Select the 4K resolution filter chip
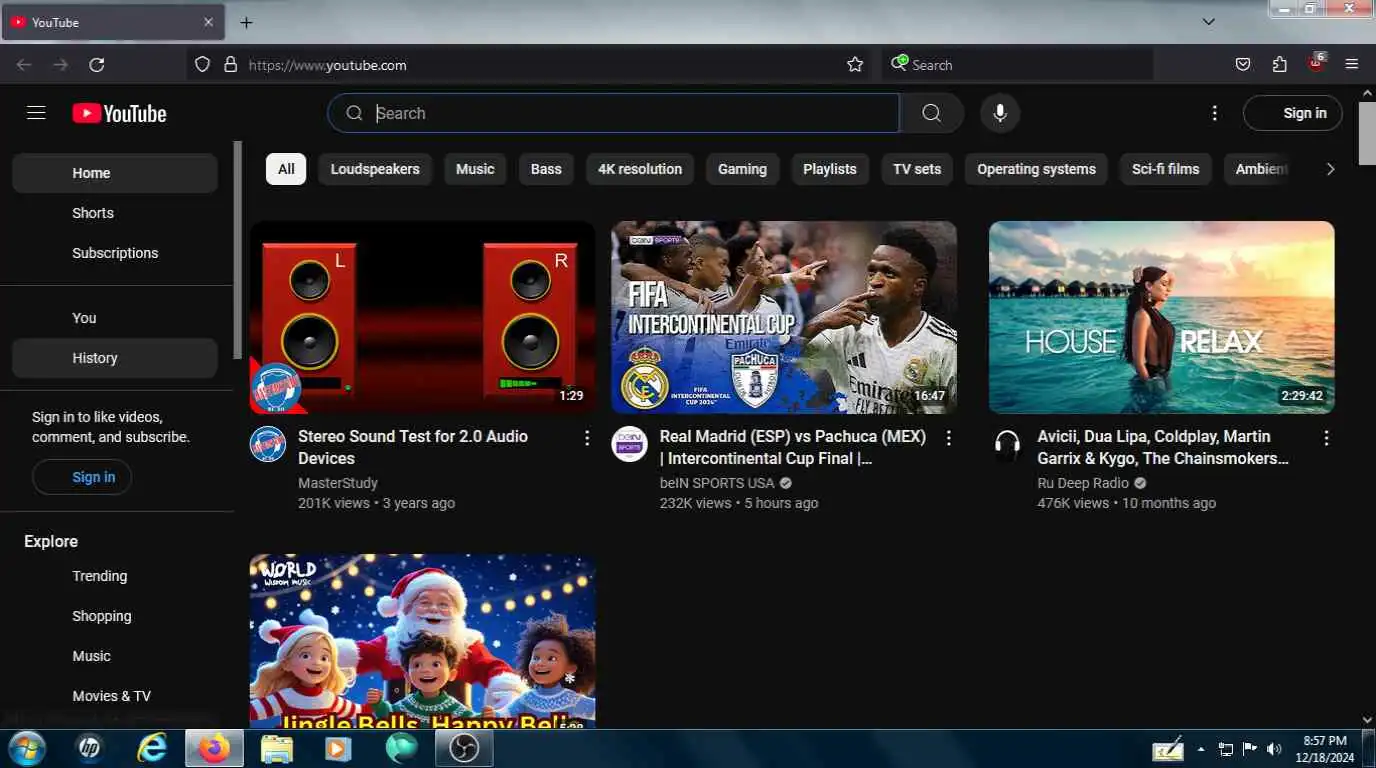 click(x=640, y=169)
